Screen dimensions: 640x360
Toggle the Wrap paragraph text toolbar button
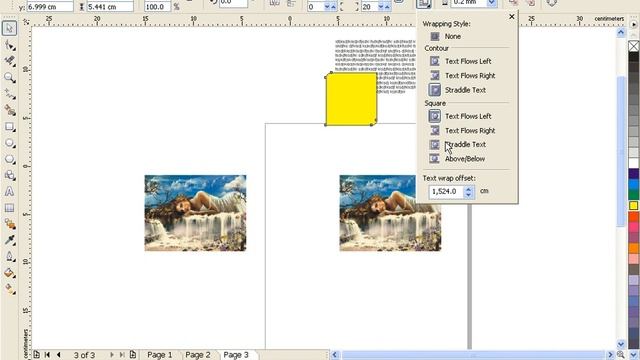[x=424, y=4]
